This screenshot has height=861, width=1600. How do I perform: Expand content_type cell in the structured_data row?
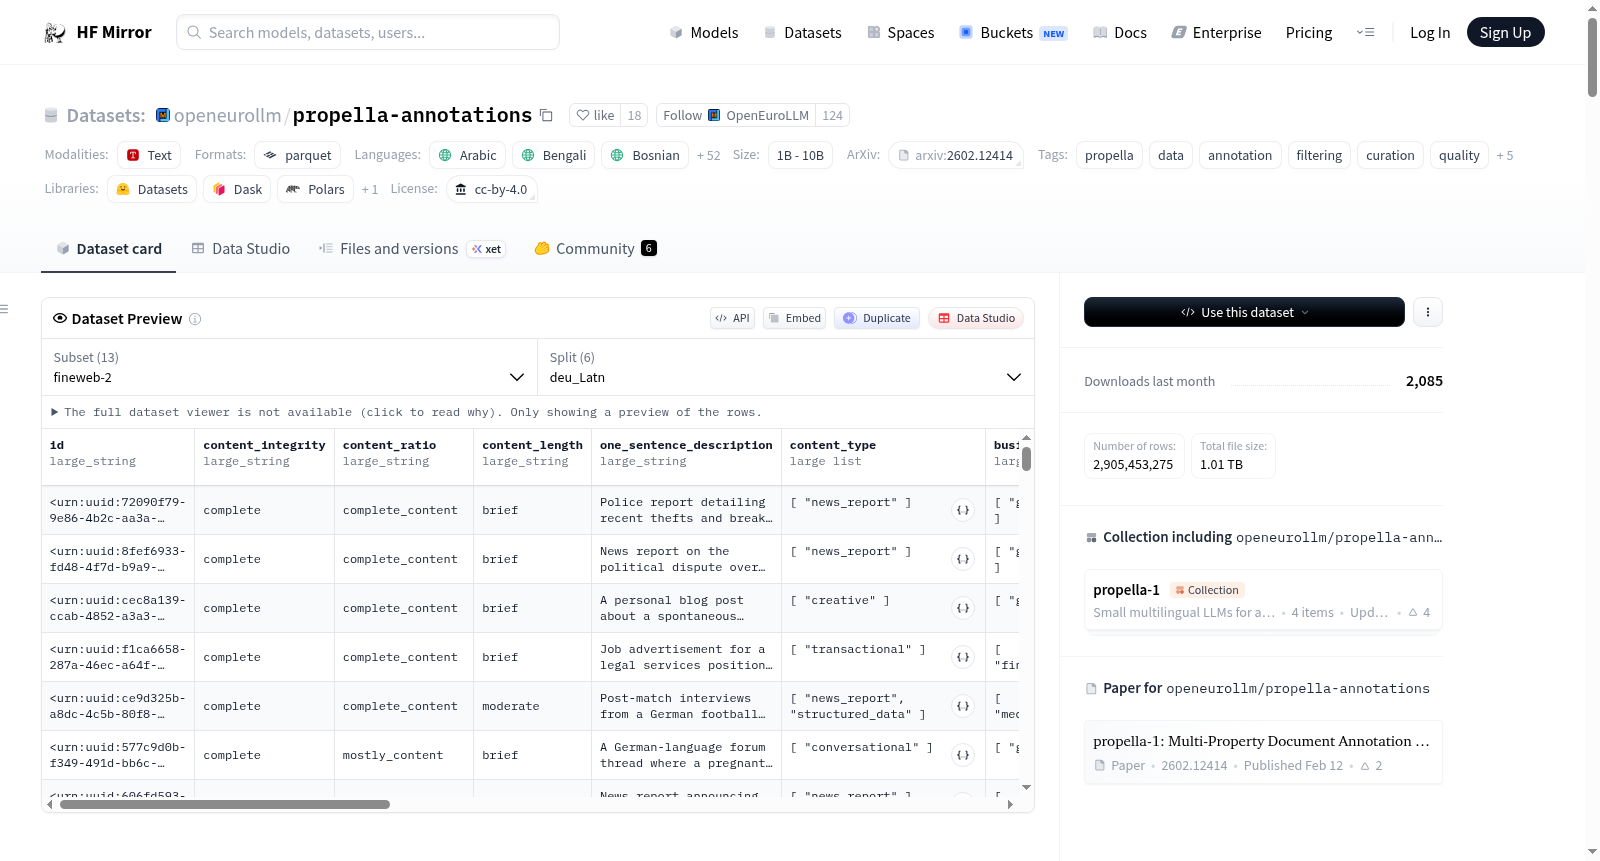pos(963,706)
